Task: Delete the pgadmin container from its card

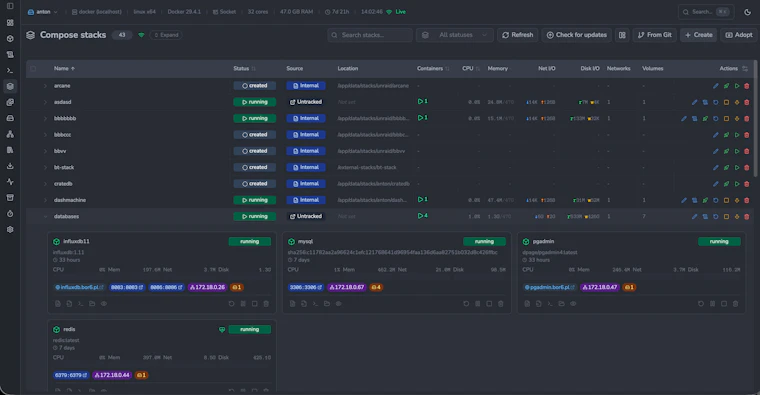Action: tap(735, 304)
